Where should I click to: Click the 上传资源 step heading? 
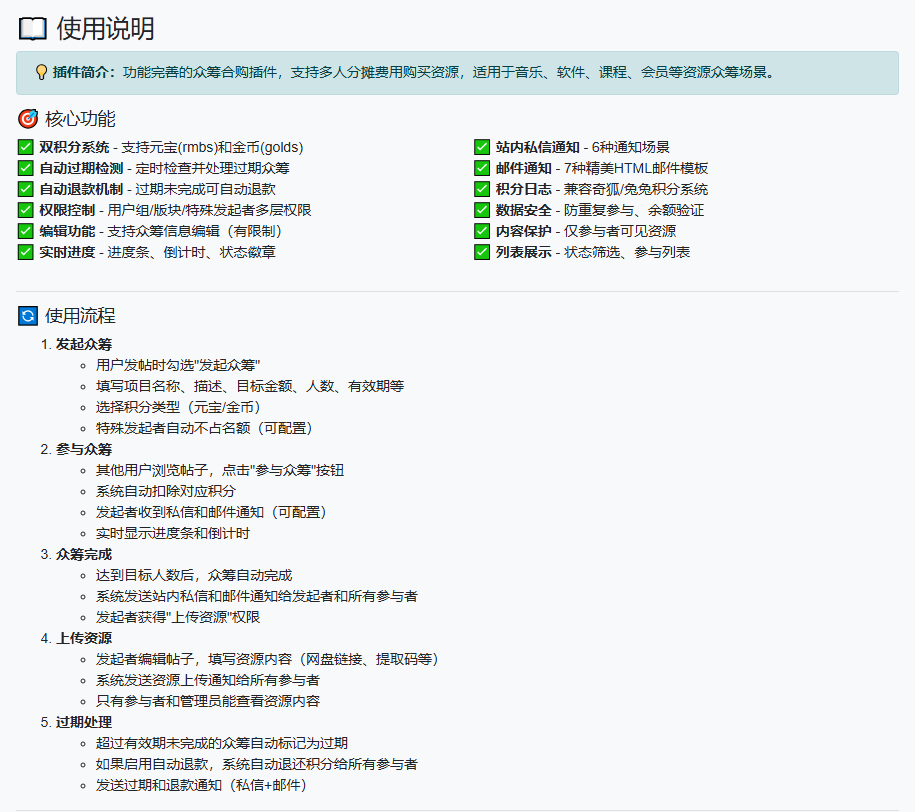point(84,638)
